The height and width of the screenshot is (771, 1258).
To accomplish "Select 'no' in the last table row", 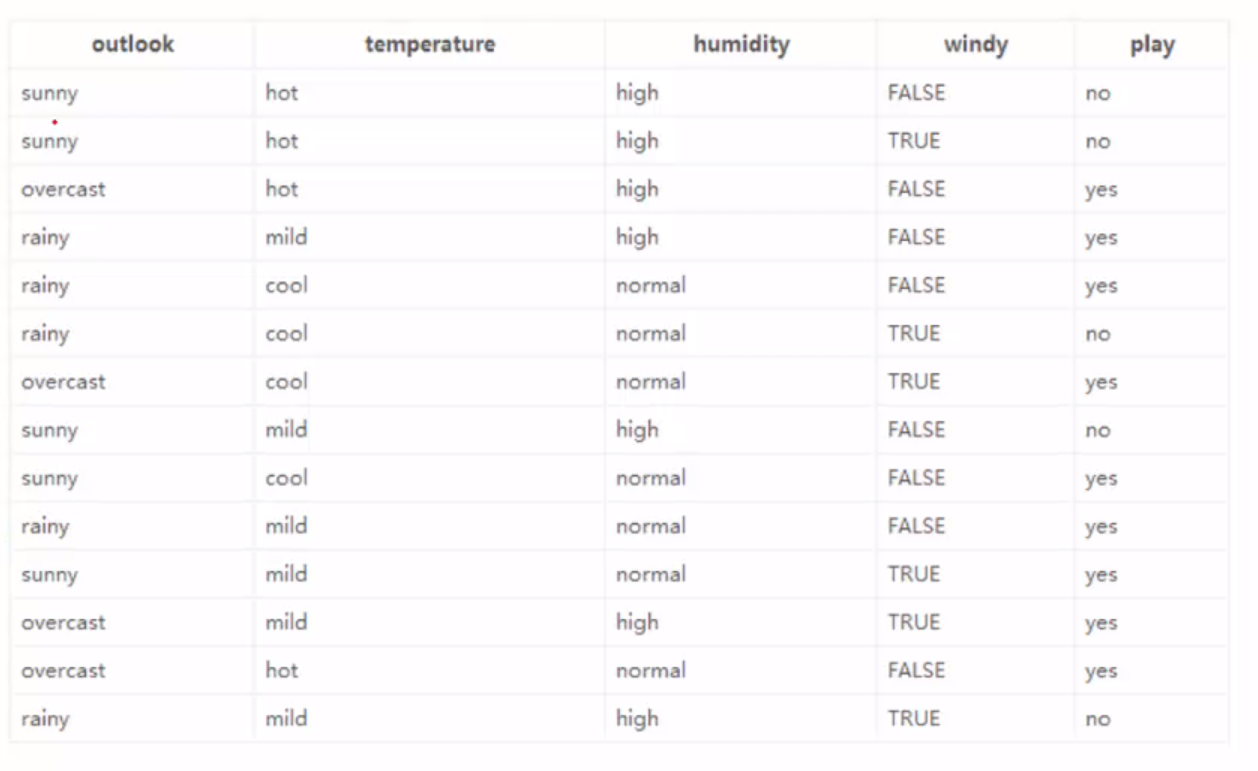I will coord(1098,719).
